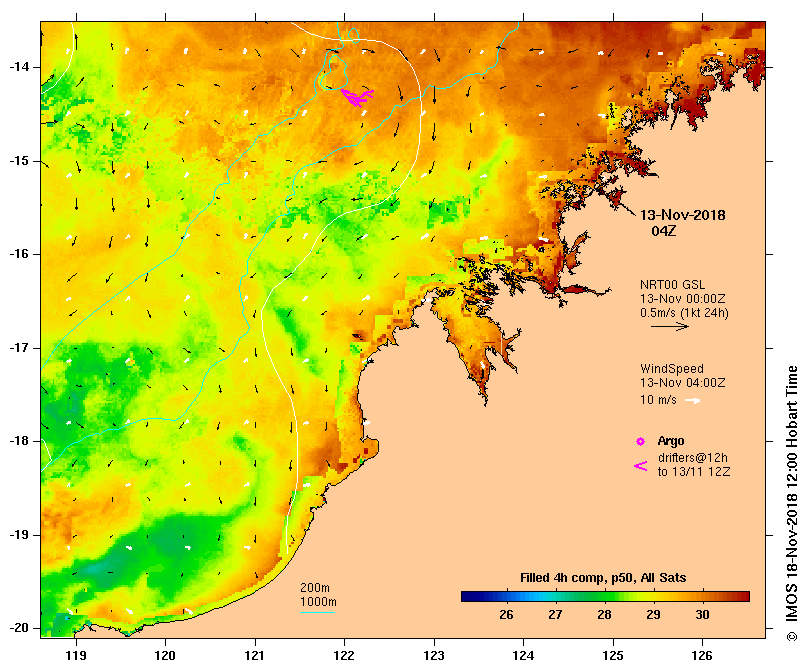Click the '-15' latitude axis label
The image size is (809, 672).
tap(19, 161)
